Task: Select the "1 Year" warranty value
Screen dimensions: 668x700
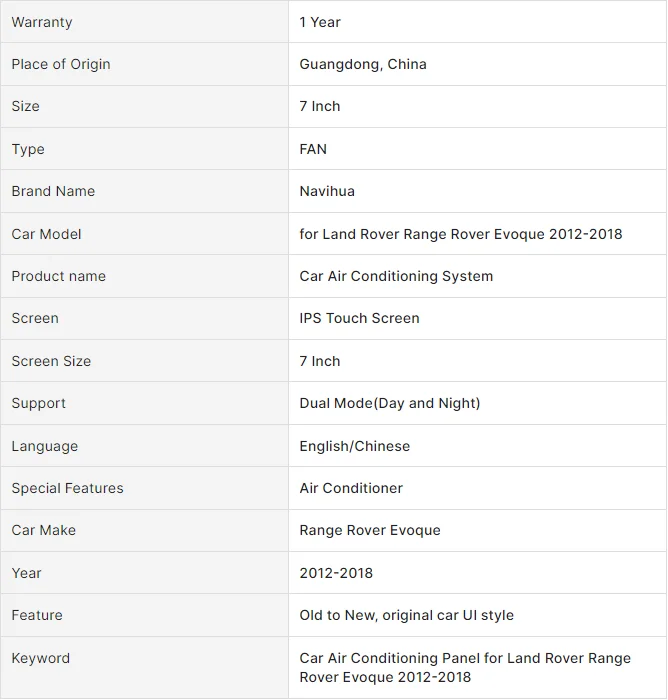Action: pos(320,22)
